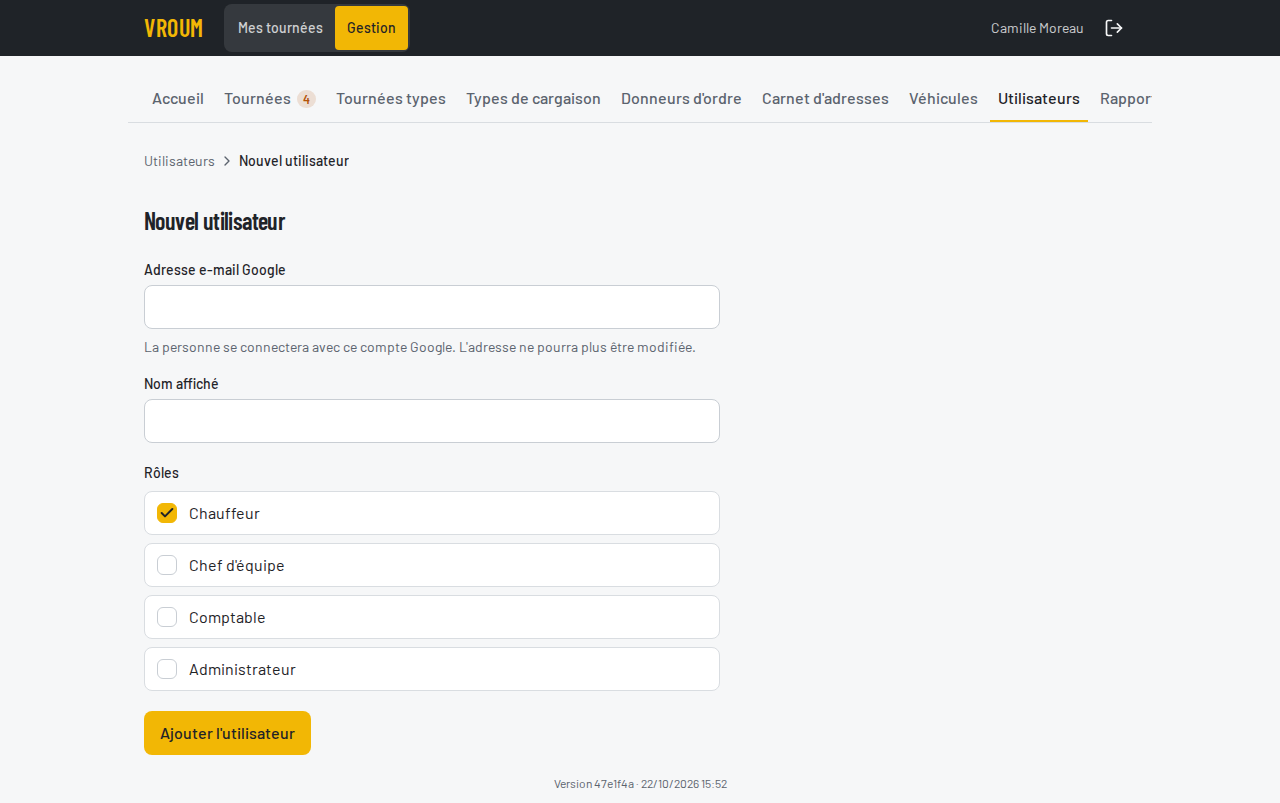Check the Administrateur role checkbox
The width and height of the screenshot is (1280, 803).
[167, 669]
